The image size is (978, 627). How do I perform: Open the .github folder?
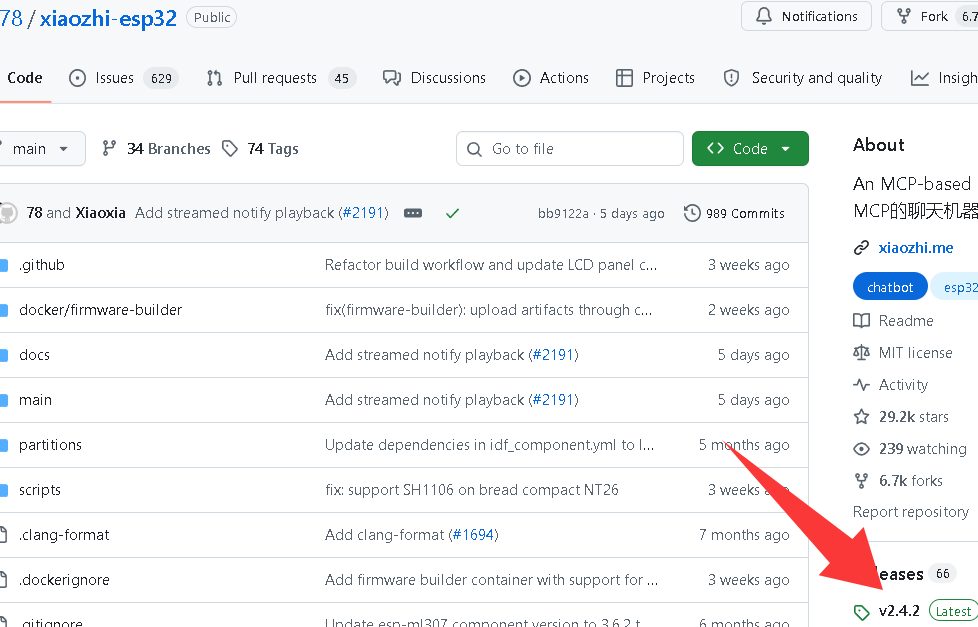(42, 265)
